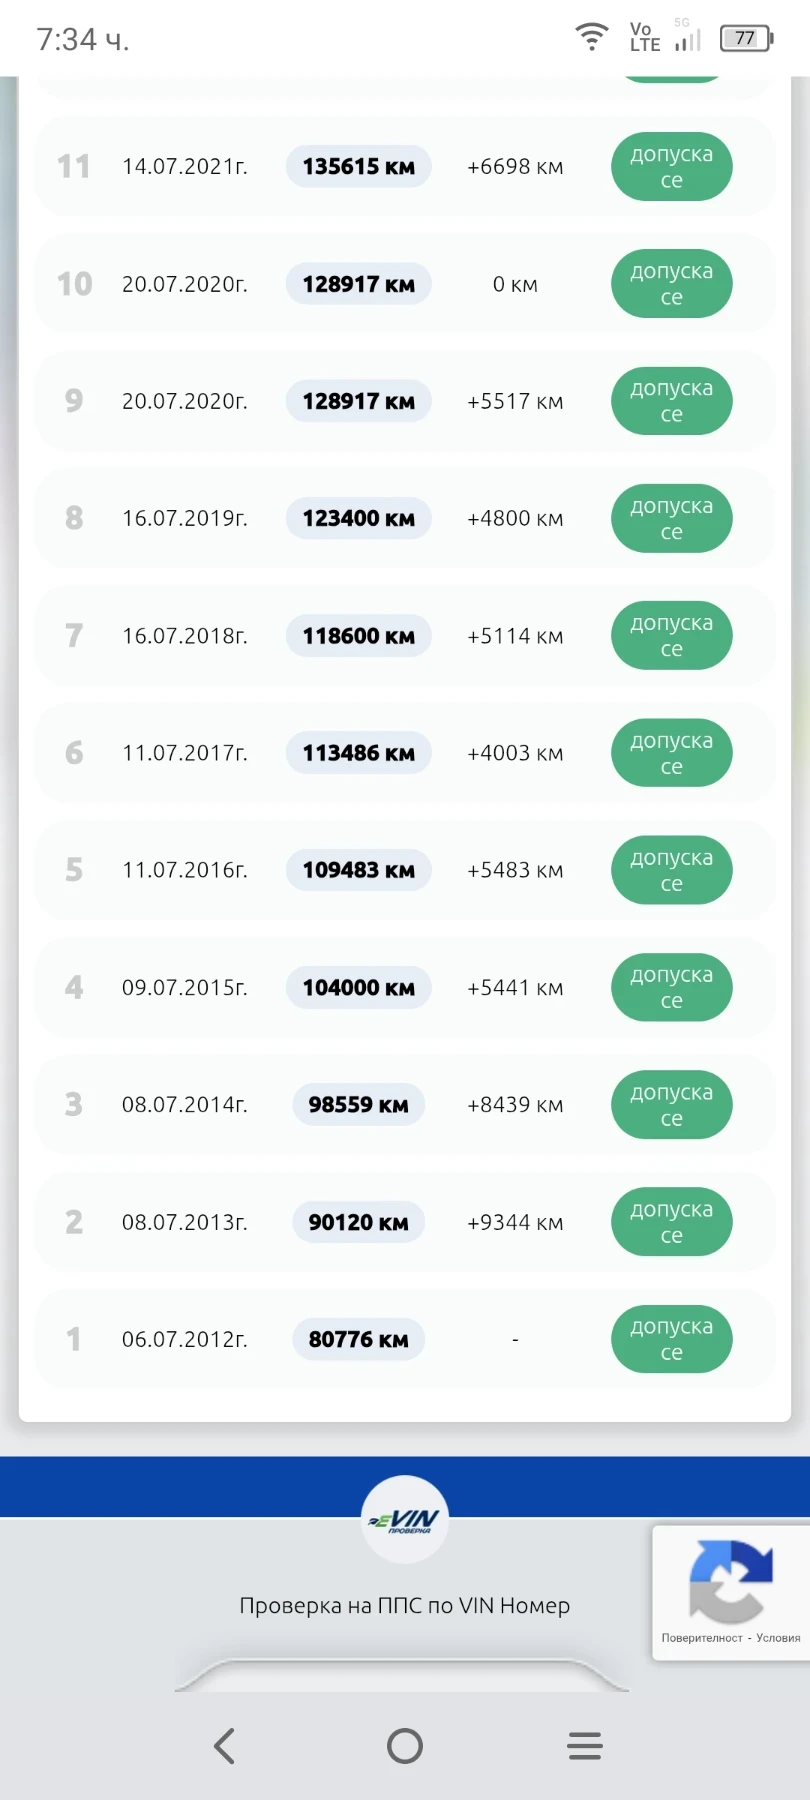Tap the reCAPTCHA badge icon

(x=730, y=1580)
